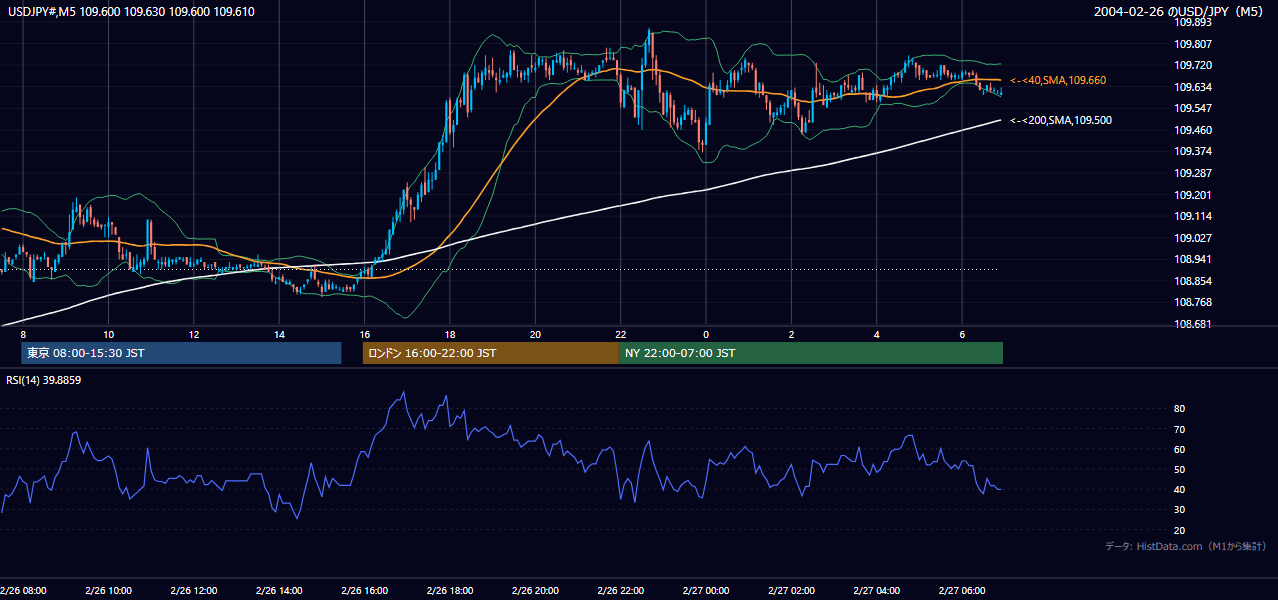Click price axis value 108.941
Image resolution: width=1278 pixels, height=600 pixels.
point(1193,260)
